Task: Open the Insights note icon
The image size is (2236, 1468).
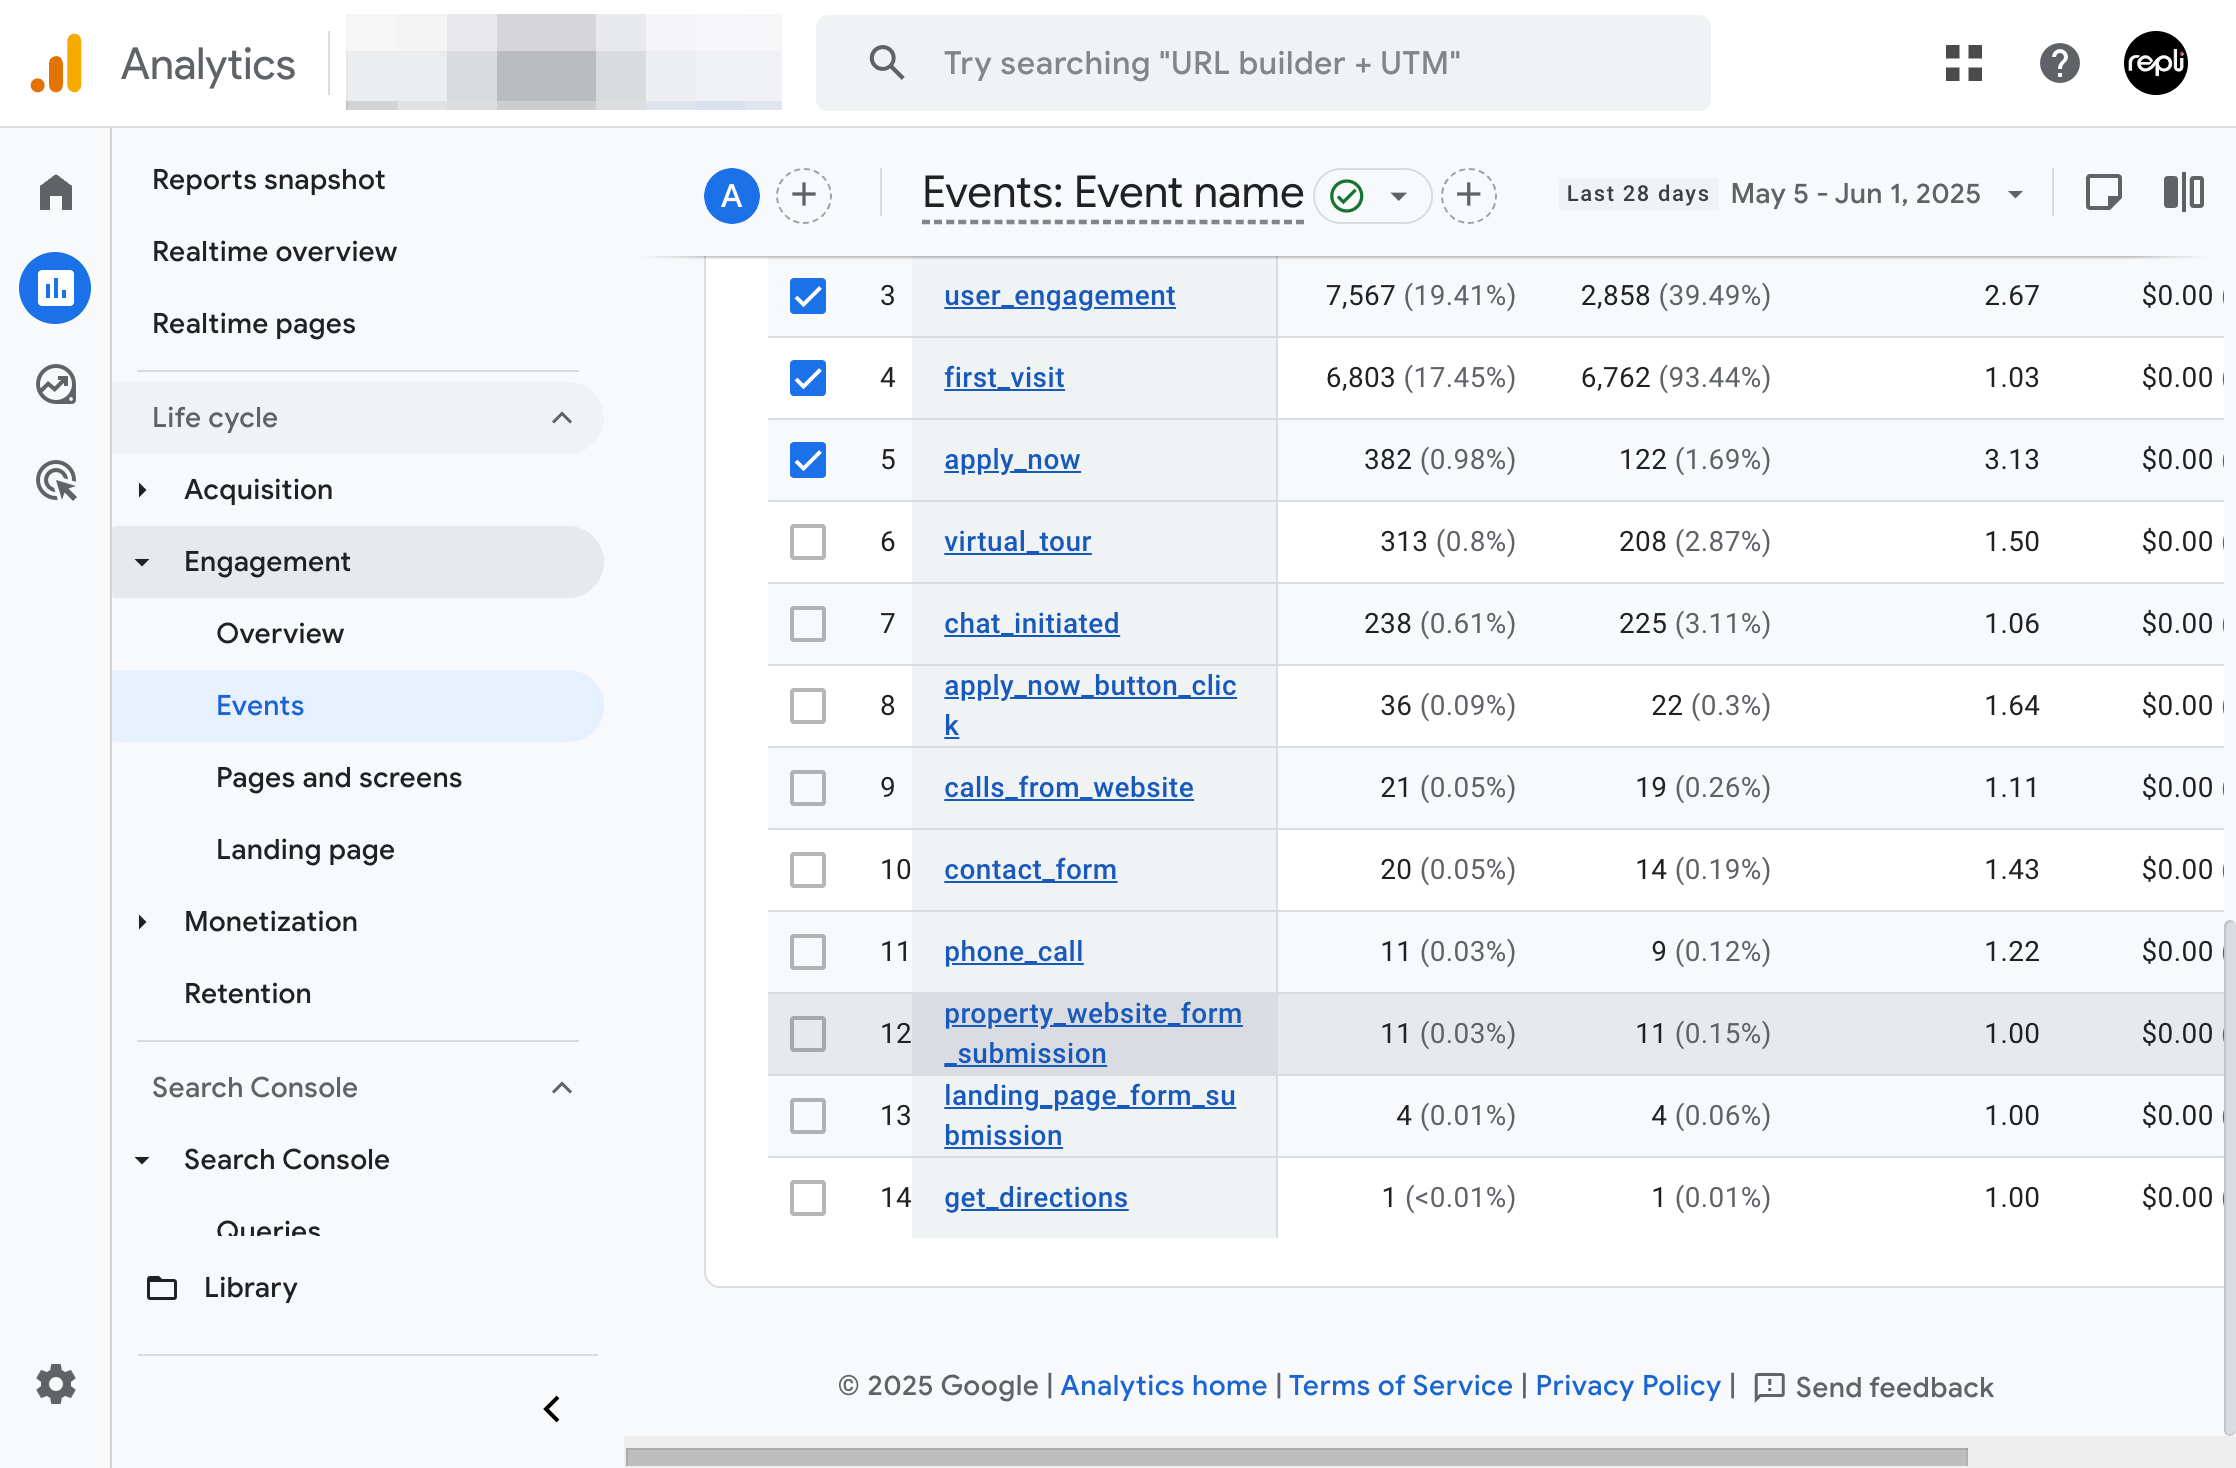Action: click(x=2104, y=192)
